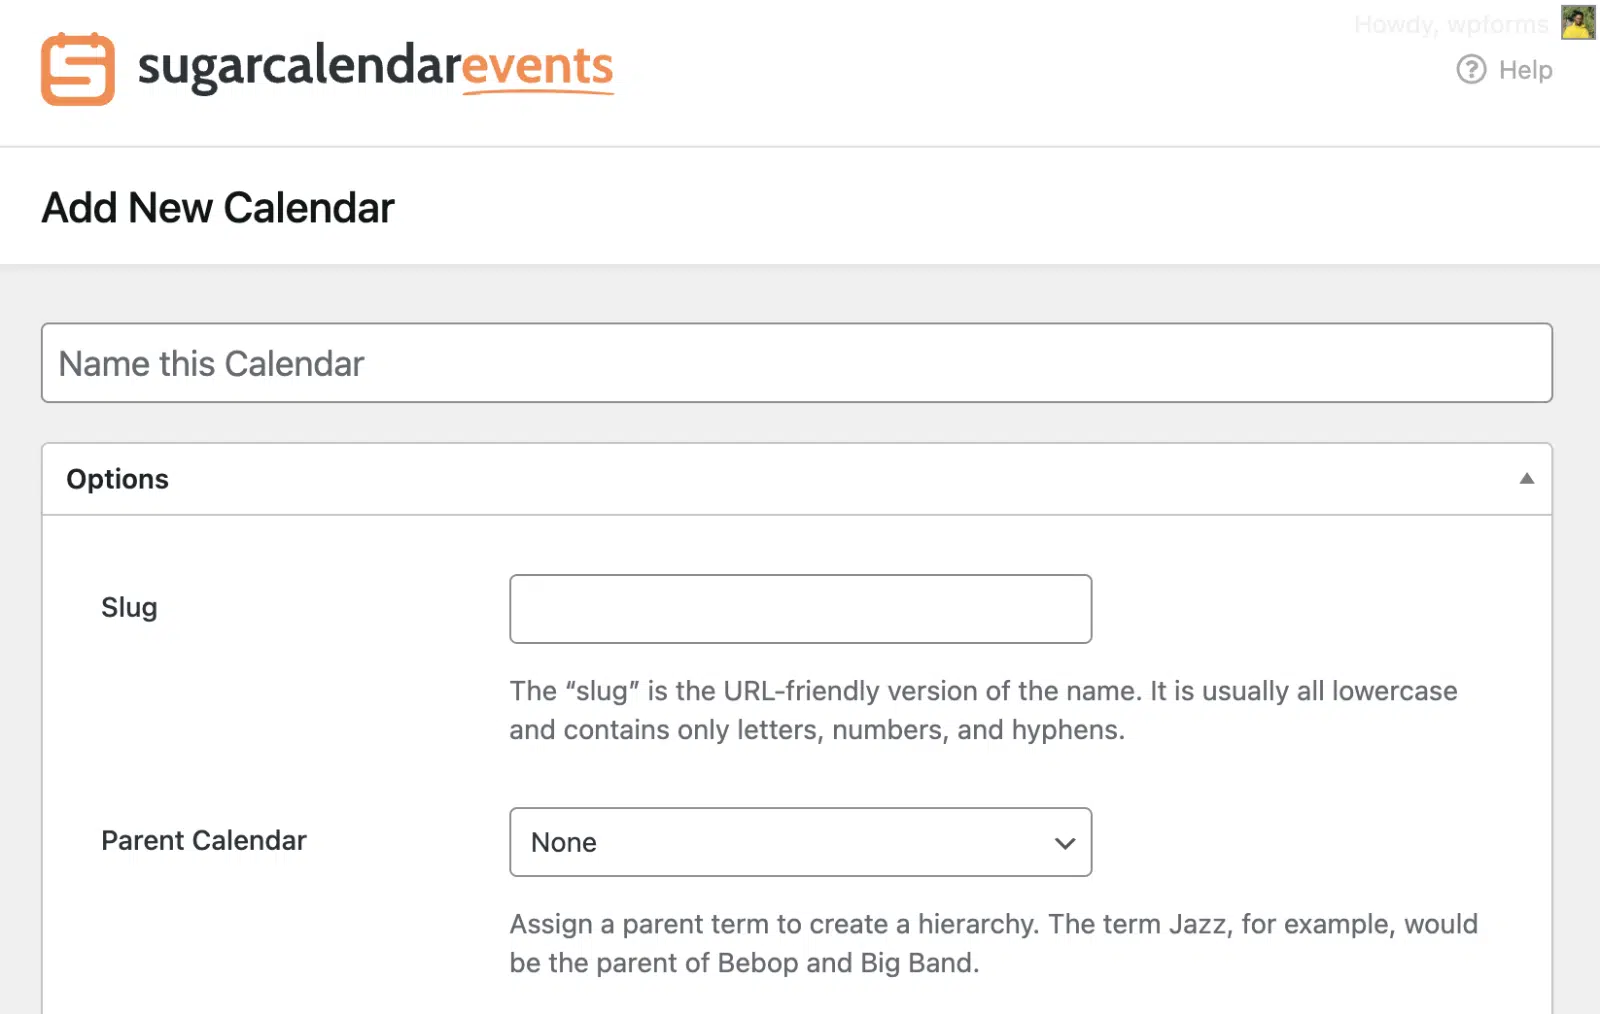Open the Help link text
The width and height of the screenshot is (1600, 1014).
tap(1525, 70)
